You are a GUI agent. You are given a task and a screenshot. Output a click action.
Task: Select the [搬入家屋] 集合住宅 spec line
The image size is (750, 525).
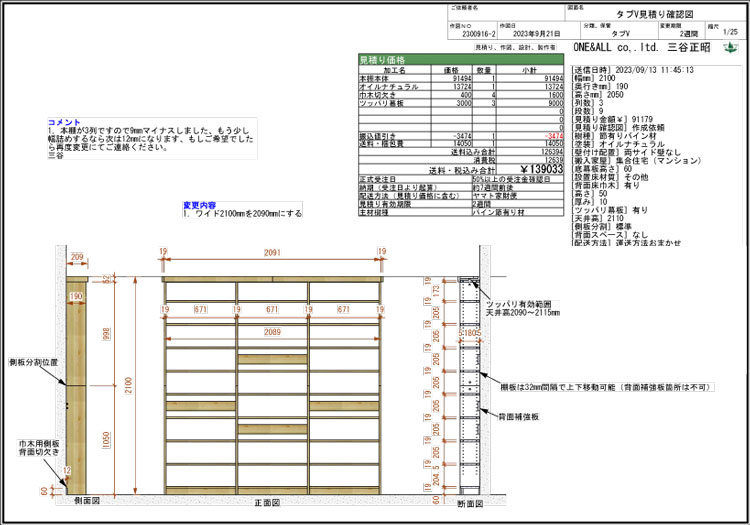[636, 161]
